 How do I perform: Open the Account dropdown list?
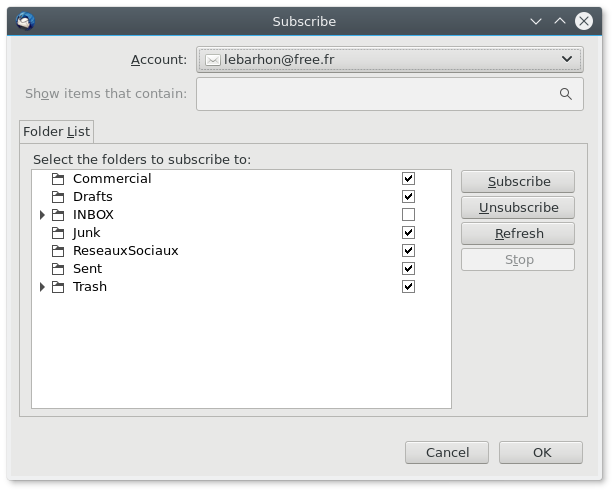pos(390,60)
